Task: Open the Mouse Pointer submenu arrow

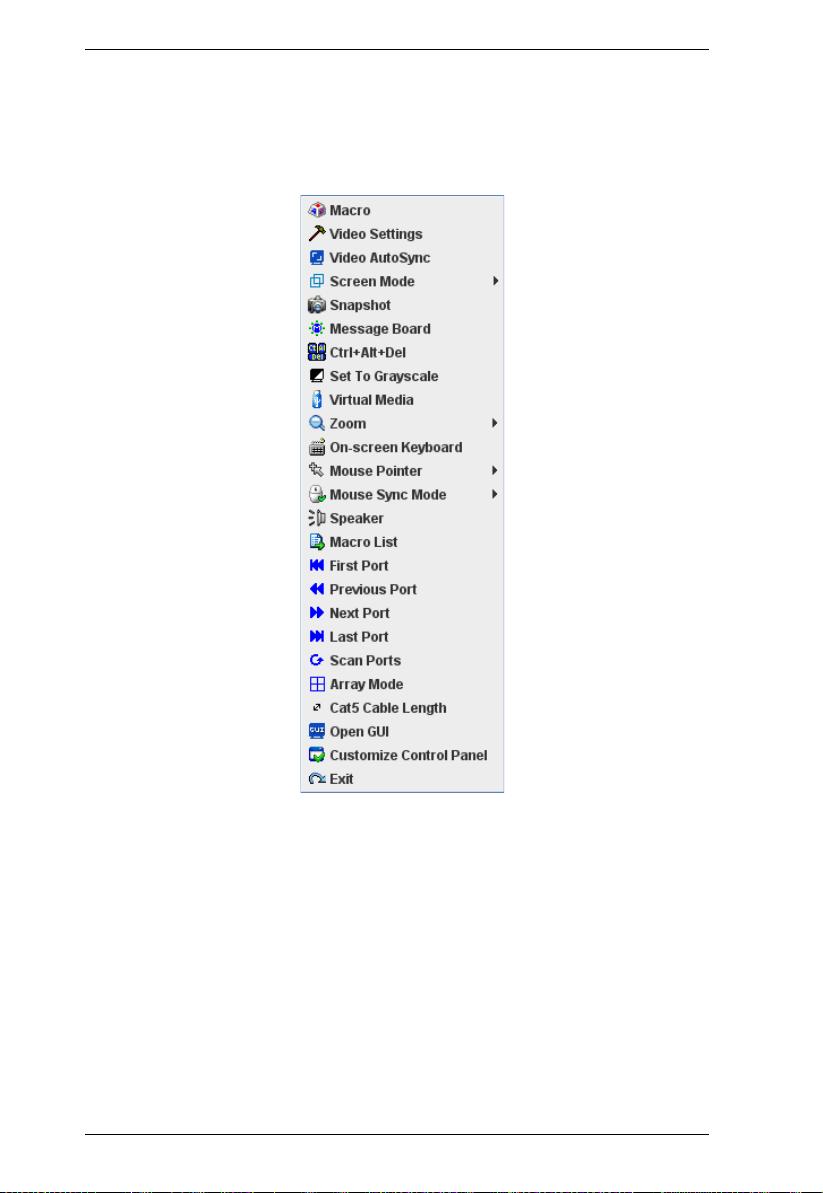Action: (495, 471)
